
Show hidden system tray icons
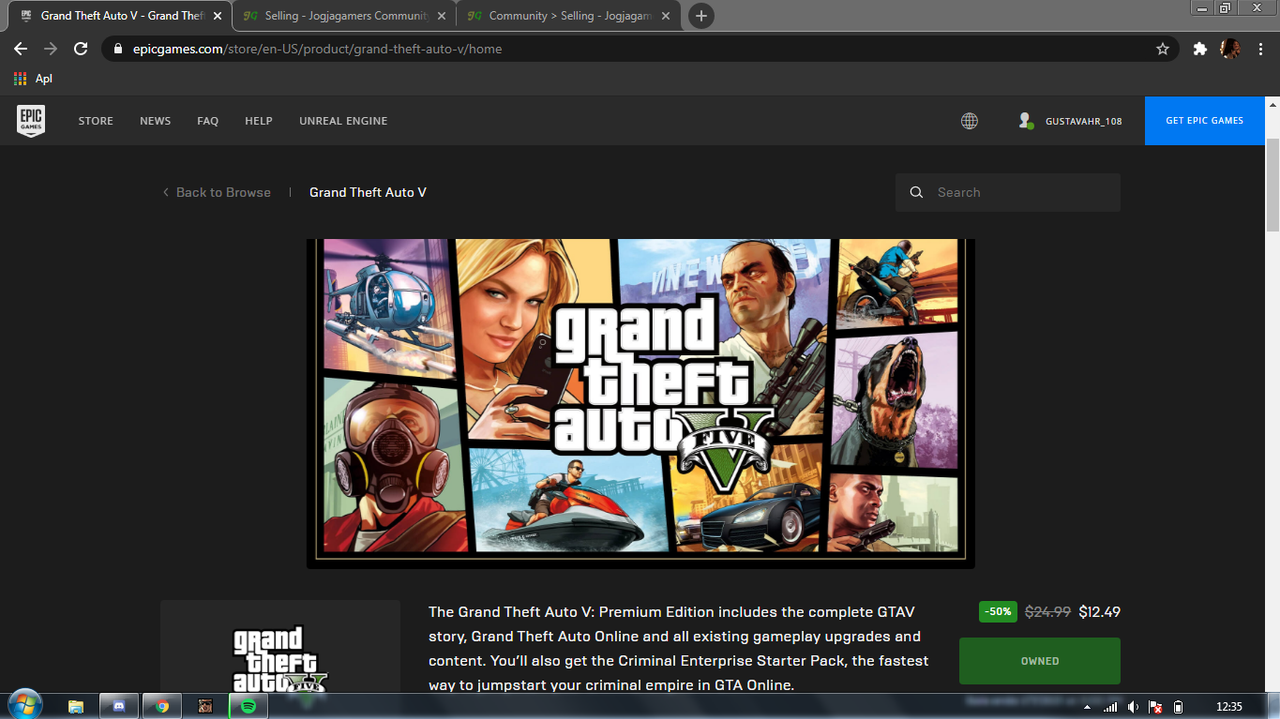(1087, 707)
